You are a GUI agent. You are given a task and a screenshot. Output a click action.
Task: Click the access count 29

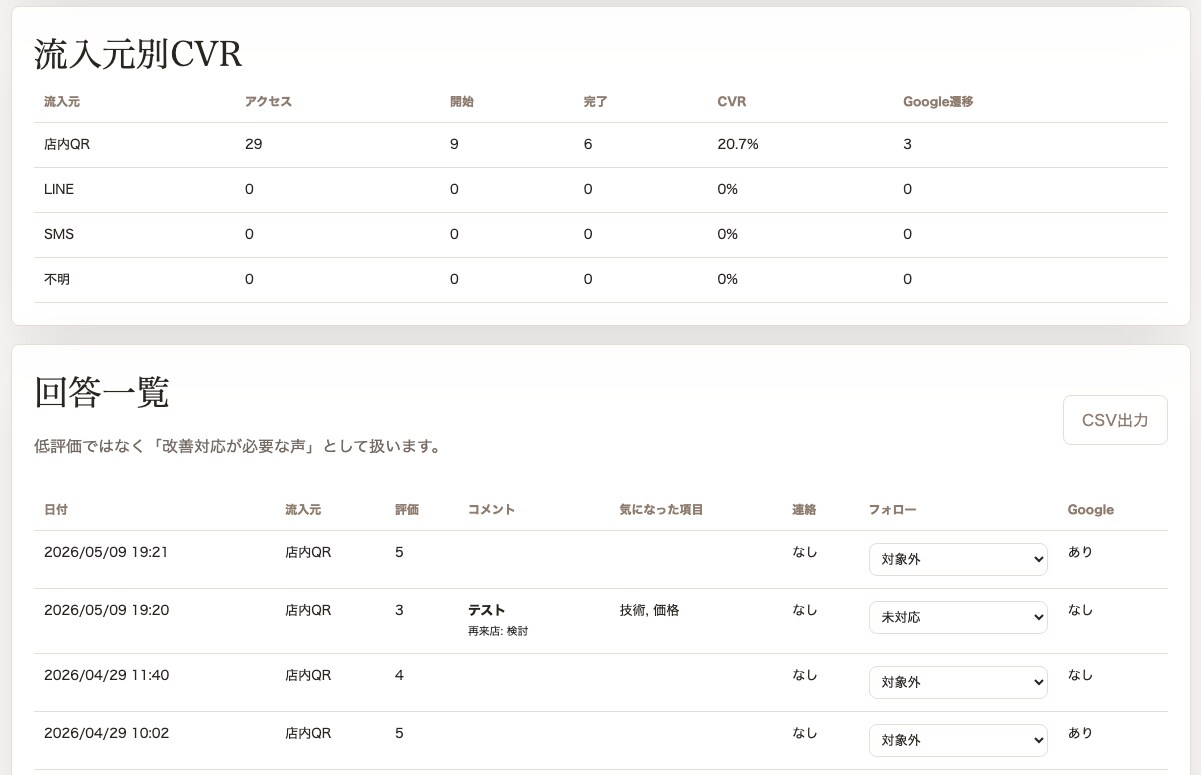click(x=253, y=144)
